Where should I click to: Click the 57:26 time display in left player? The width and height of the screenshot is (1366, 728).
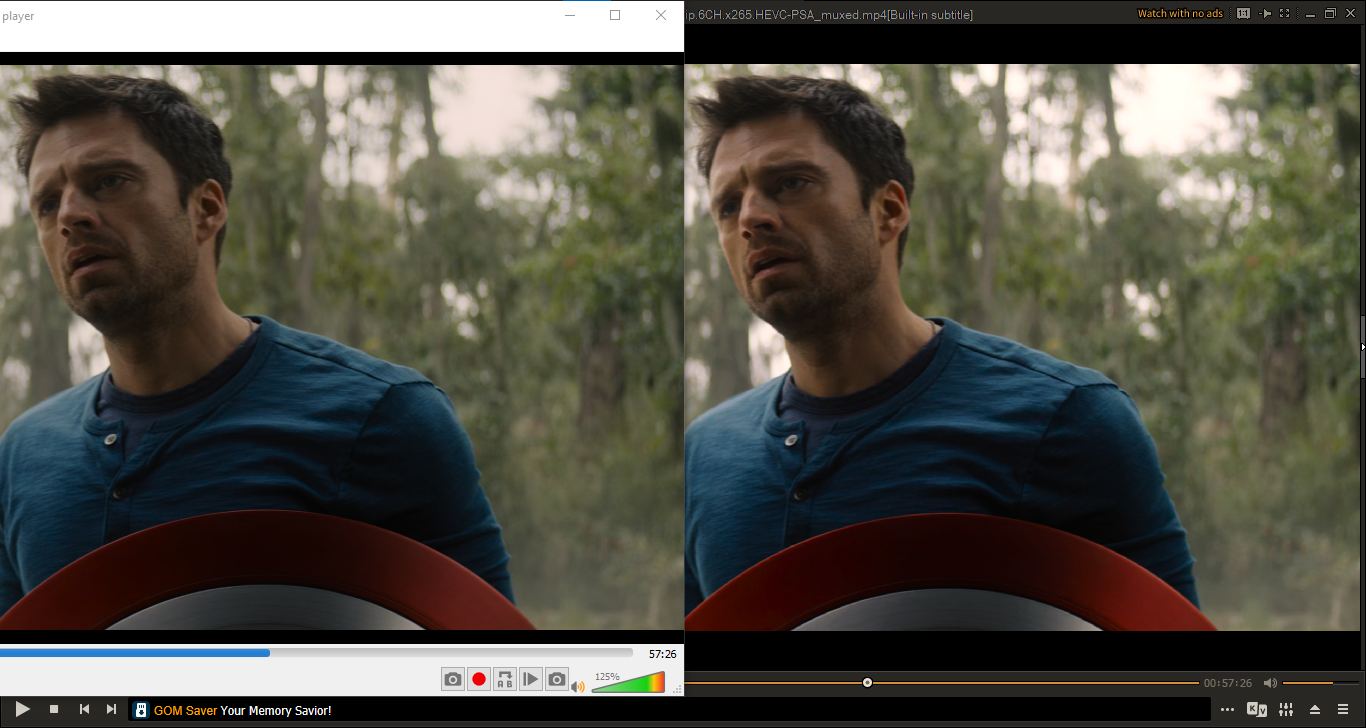662,654
